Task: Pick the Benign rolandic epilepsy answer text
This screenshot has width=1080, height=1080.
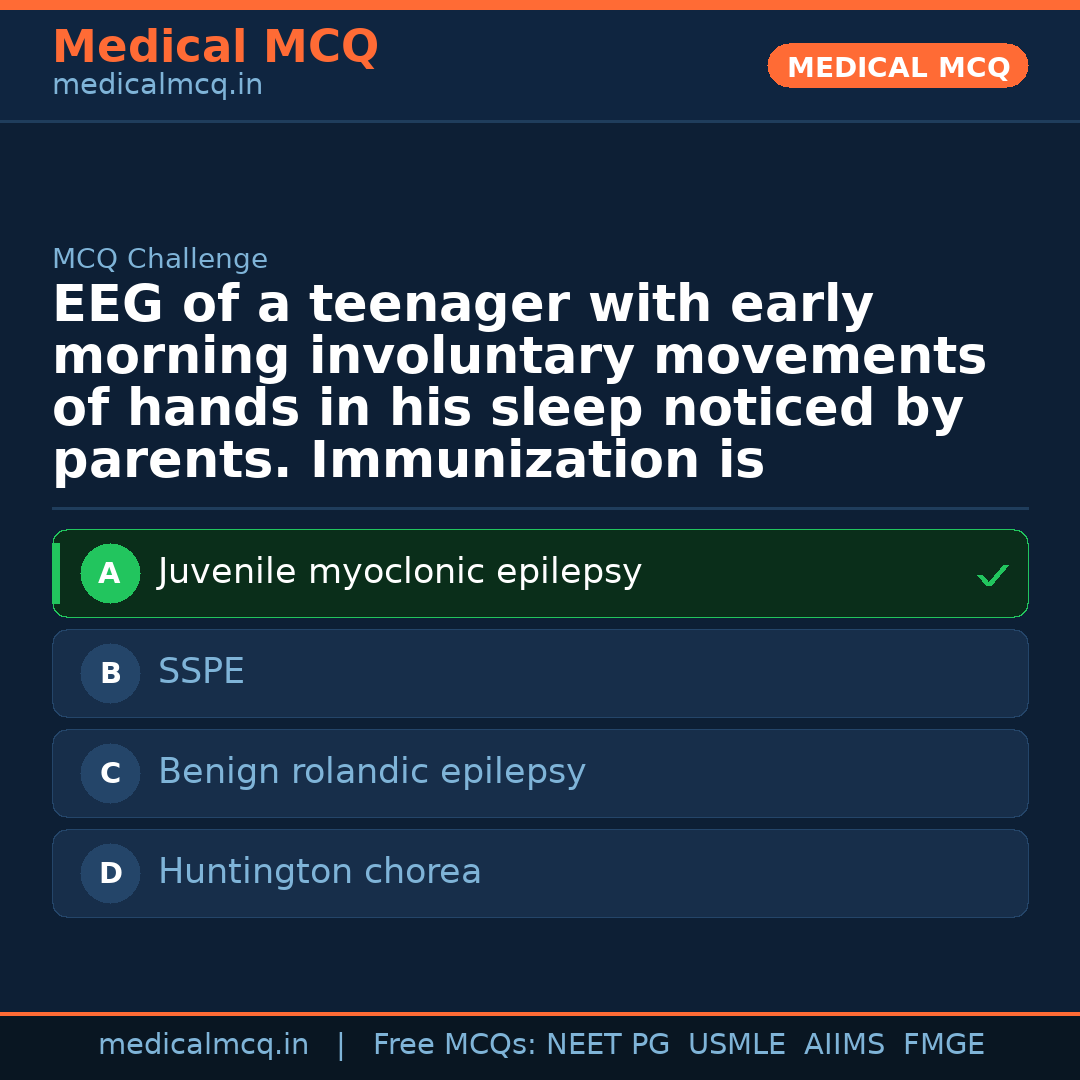Action: pyautogui.click(x=371, y=772)
